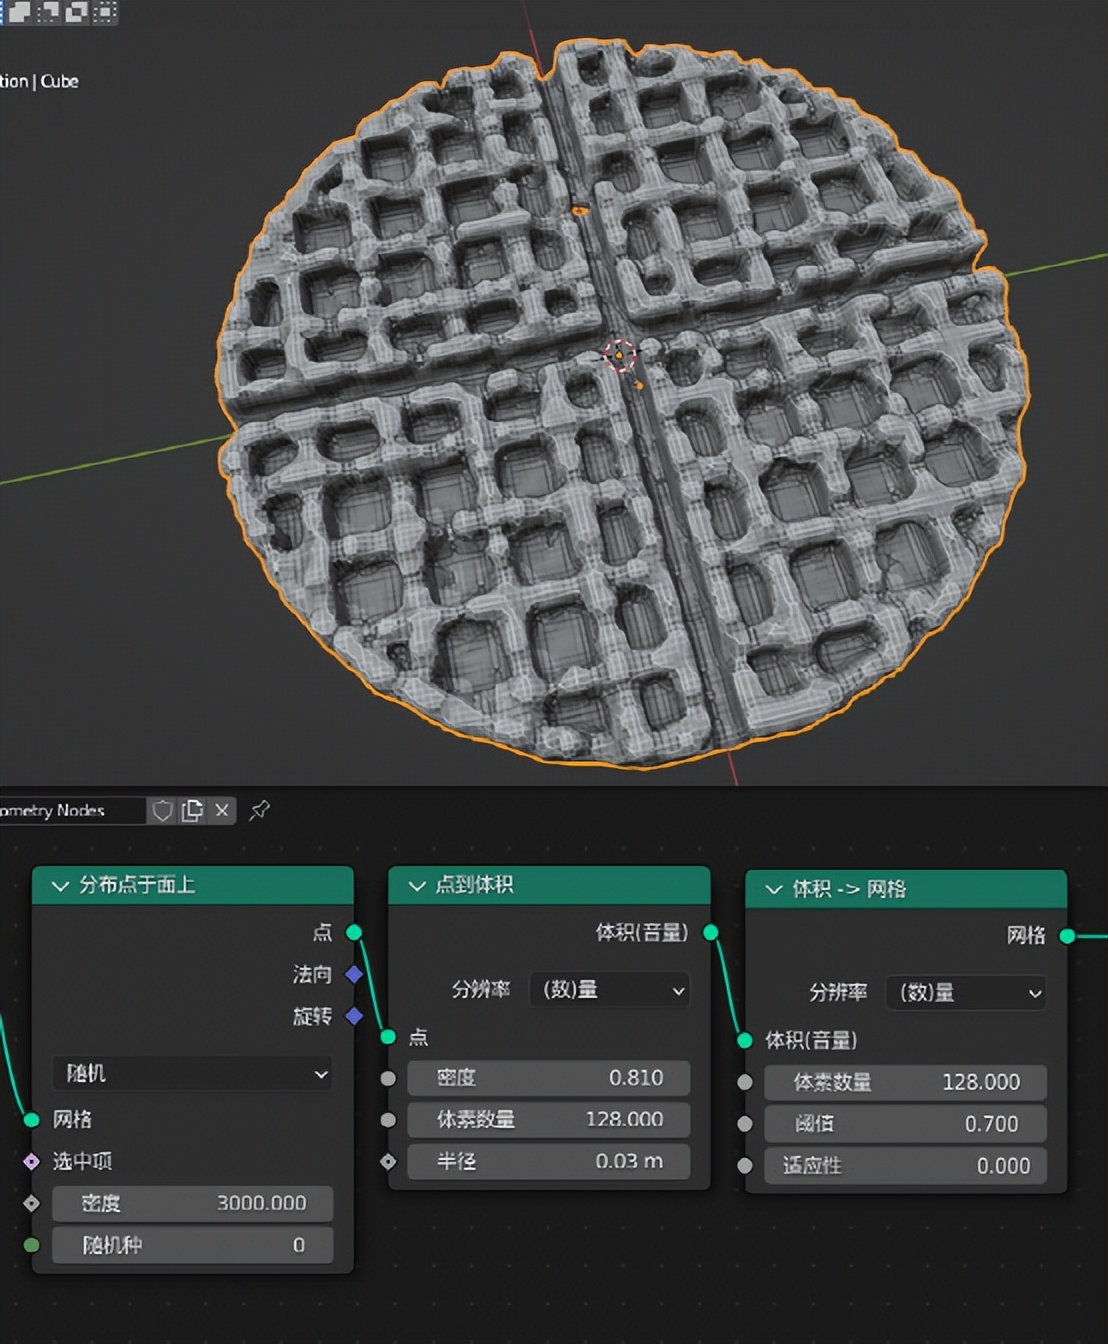Click the 半径 0.03 m input field

(x=549, y=1161)
